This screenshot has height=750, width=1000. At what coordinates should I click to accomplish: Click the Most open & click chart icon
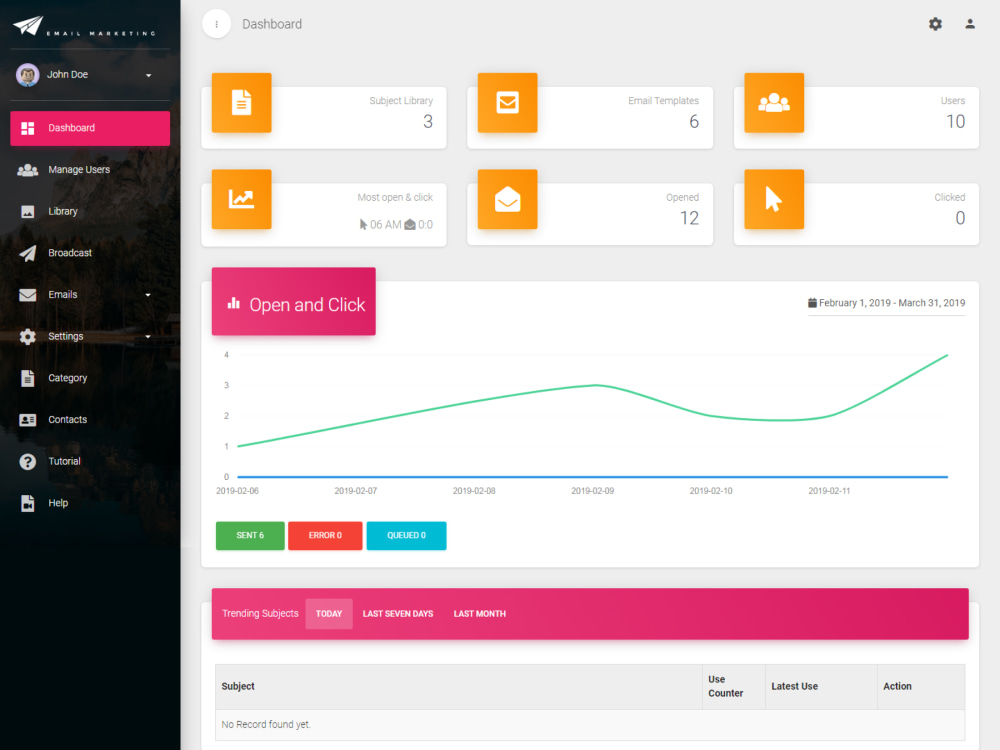click(x=242, y=199)
